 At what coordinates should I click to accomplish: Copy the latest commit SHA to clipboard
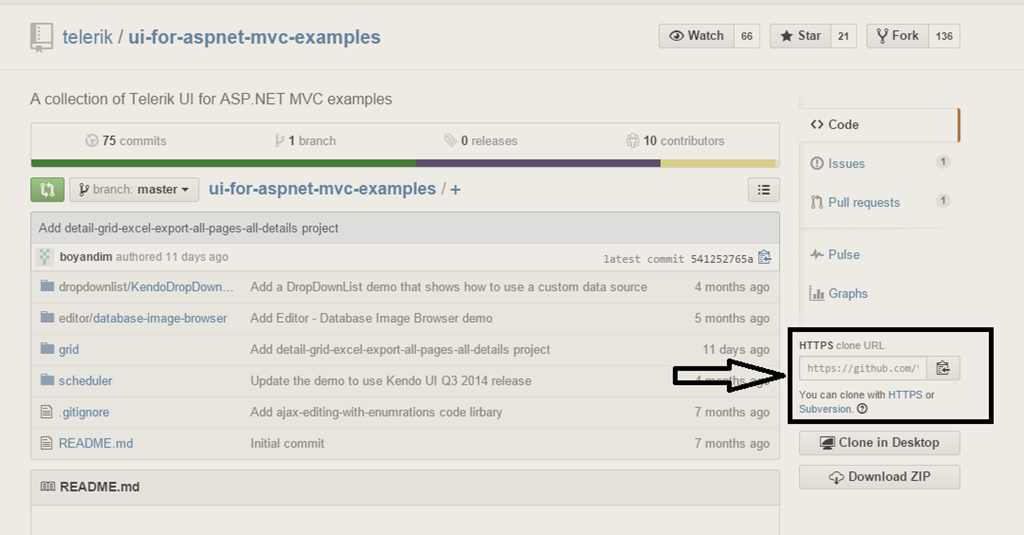(765, 257)
